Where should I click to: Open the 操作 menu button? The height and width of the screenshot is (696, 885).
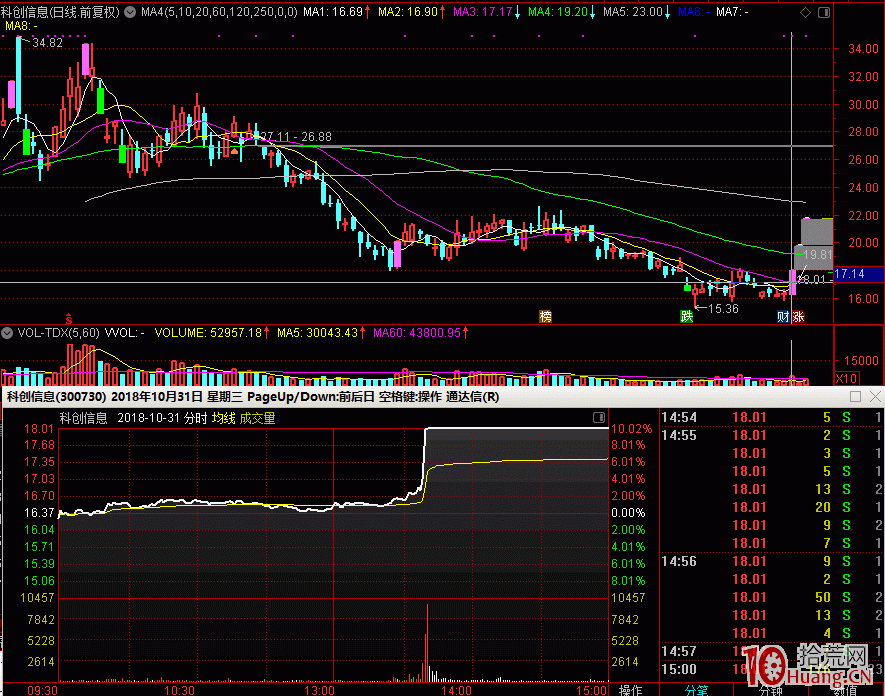point(630,689)
